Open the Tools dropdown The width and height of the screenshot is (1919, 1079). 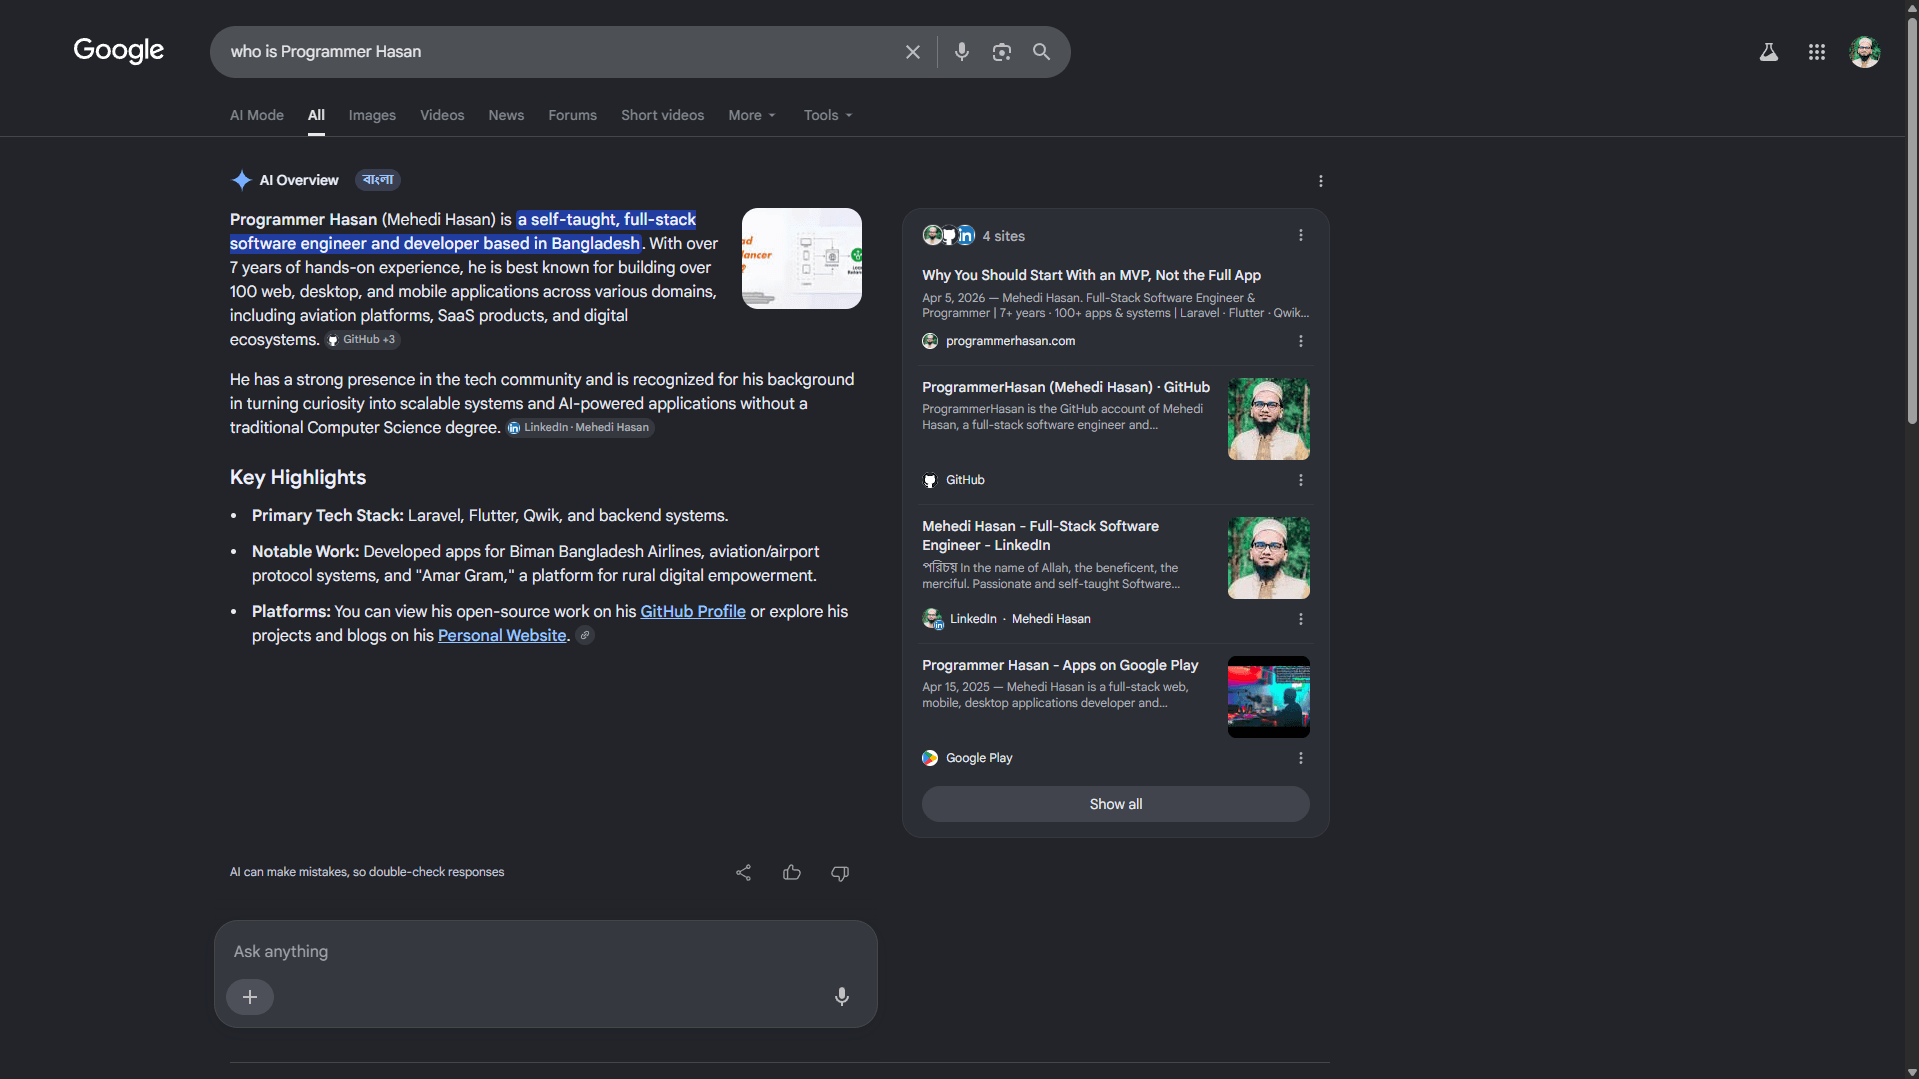pos(828,115)
